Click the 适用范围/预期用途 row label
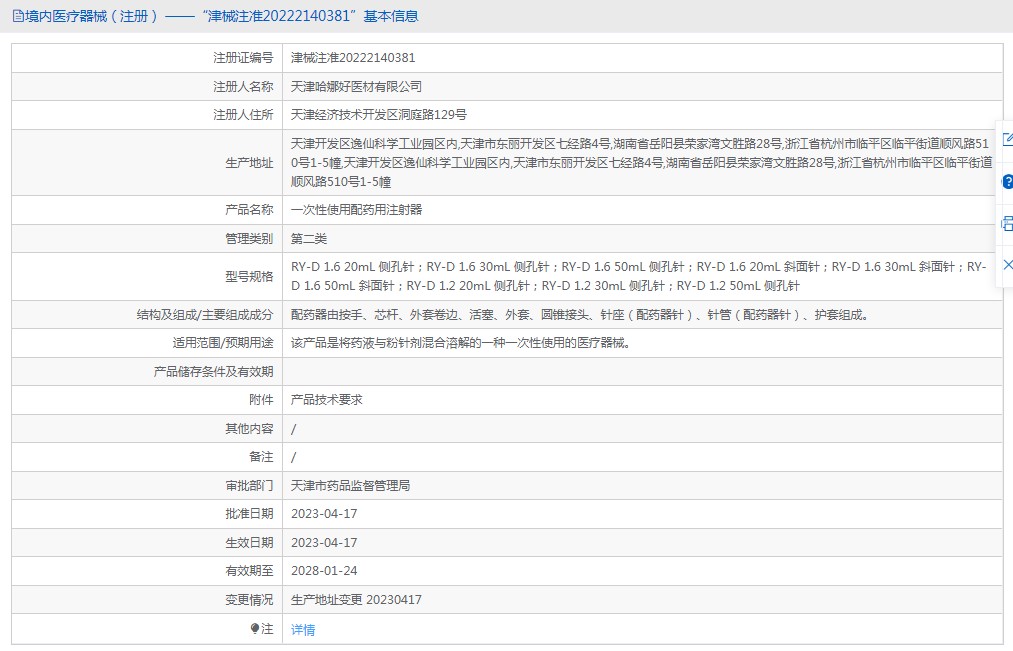The height and width of the screenshot is (651, 1013). [x=223, y=343]
